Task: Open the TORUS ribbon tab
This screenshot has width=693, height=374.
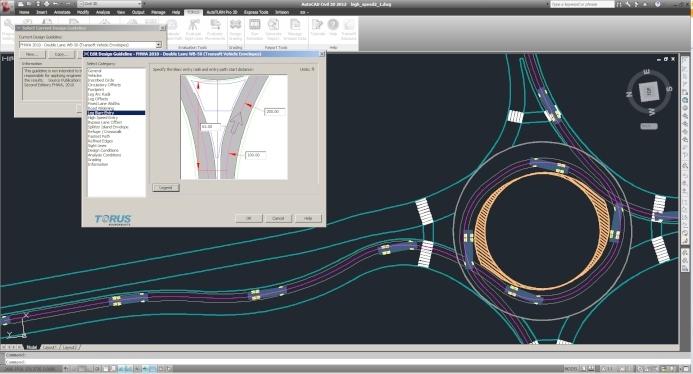Action: (x=193, y=12)
